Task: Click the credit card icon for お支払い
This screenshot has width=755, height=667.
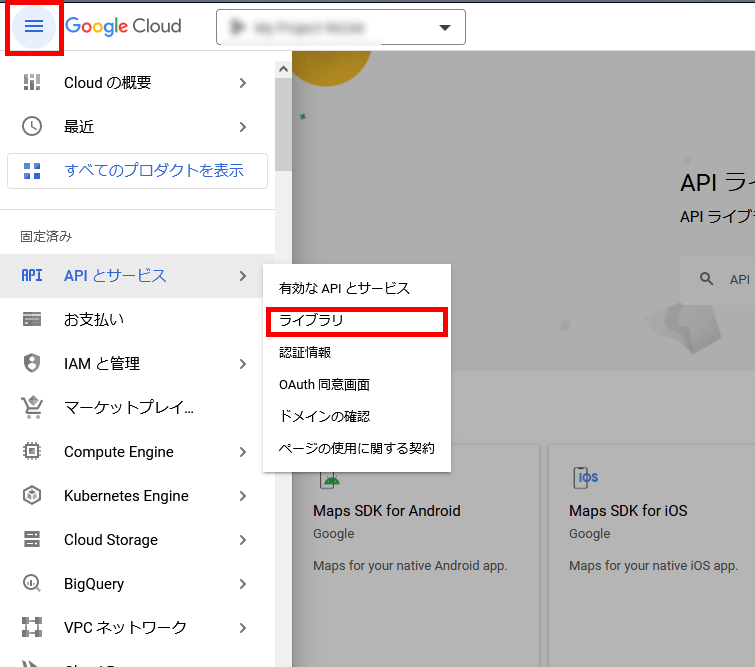Action: [x=32, y=319]
